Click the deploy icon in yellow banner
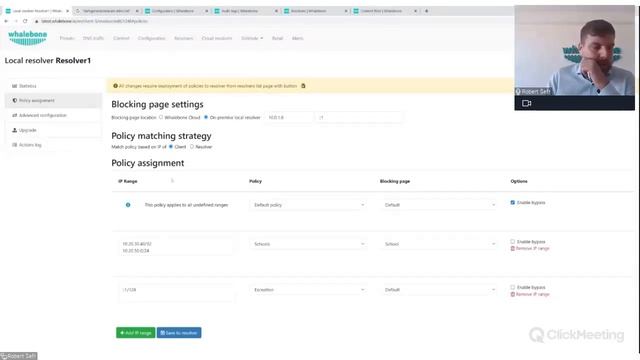The height and width of the screenshot is (360, 640). [x=303, y=86]
